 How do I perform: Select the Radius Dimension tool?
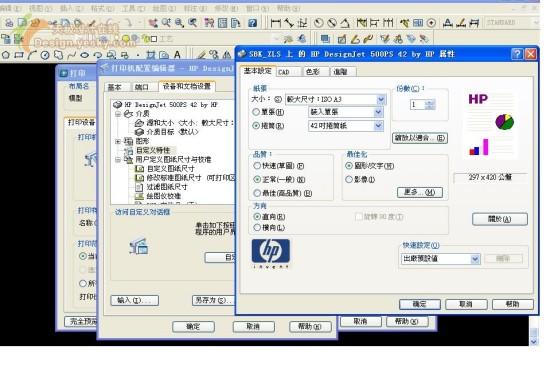(x=318, y=23)
